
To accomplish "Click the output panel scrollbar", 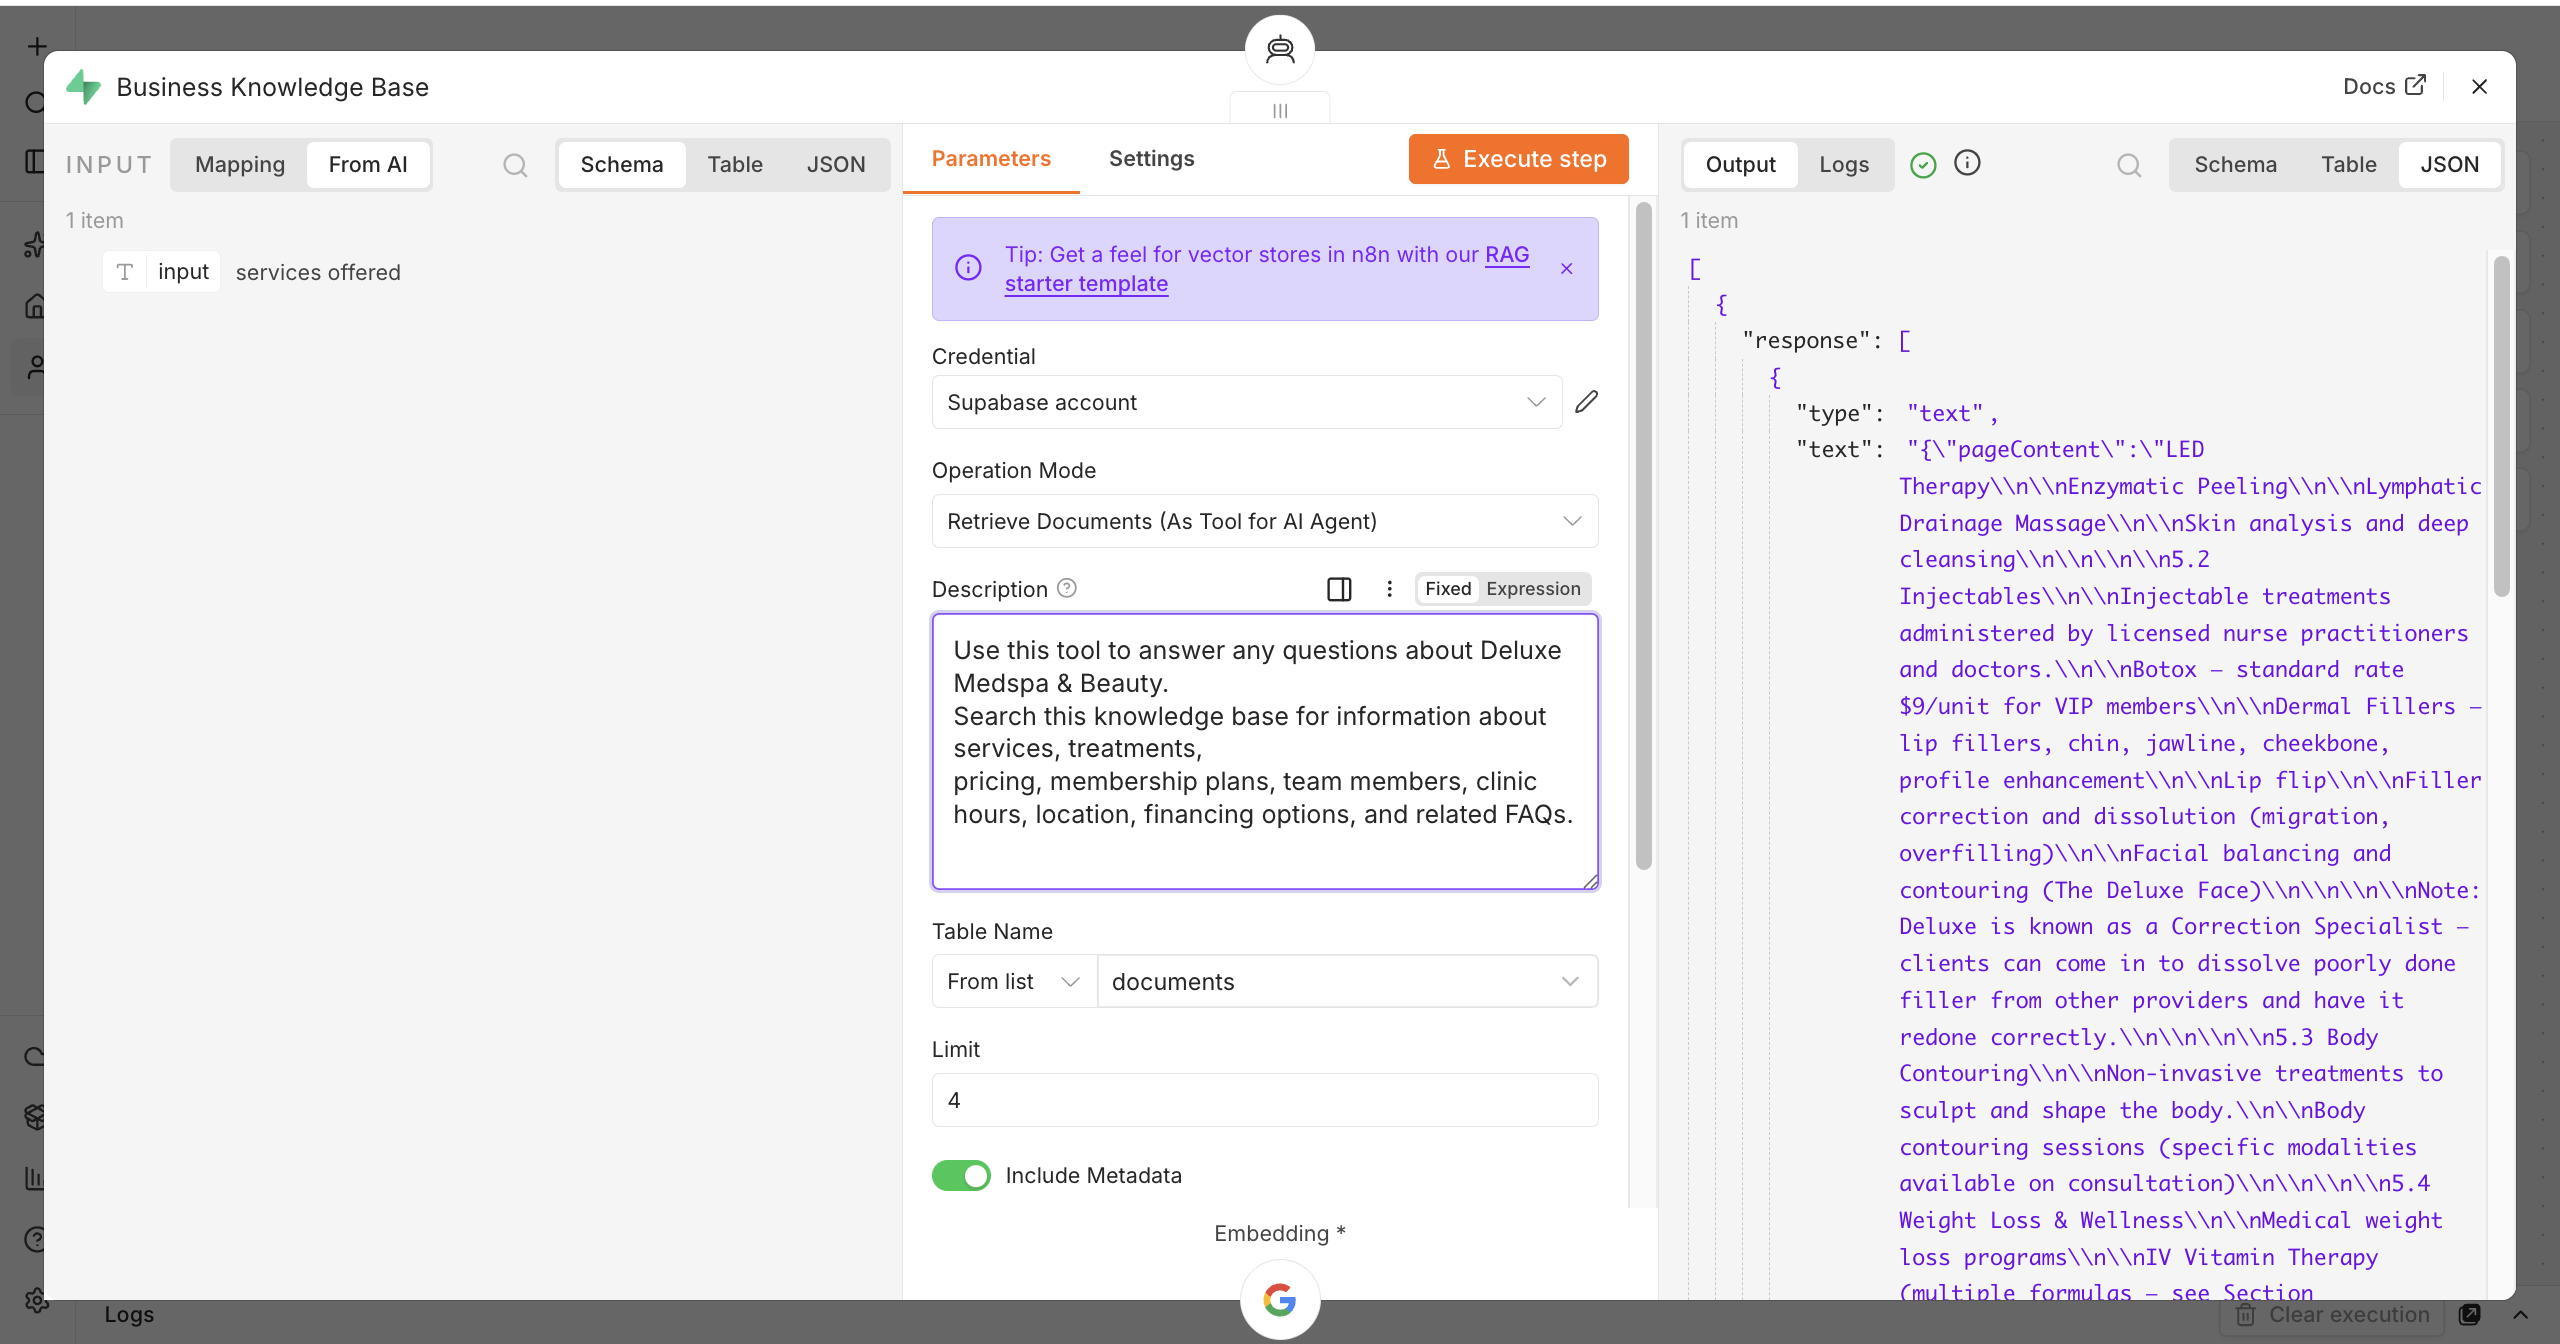I will coord(2501,427).
